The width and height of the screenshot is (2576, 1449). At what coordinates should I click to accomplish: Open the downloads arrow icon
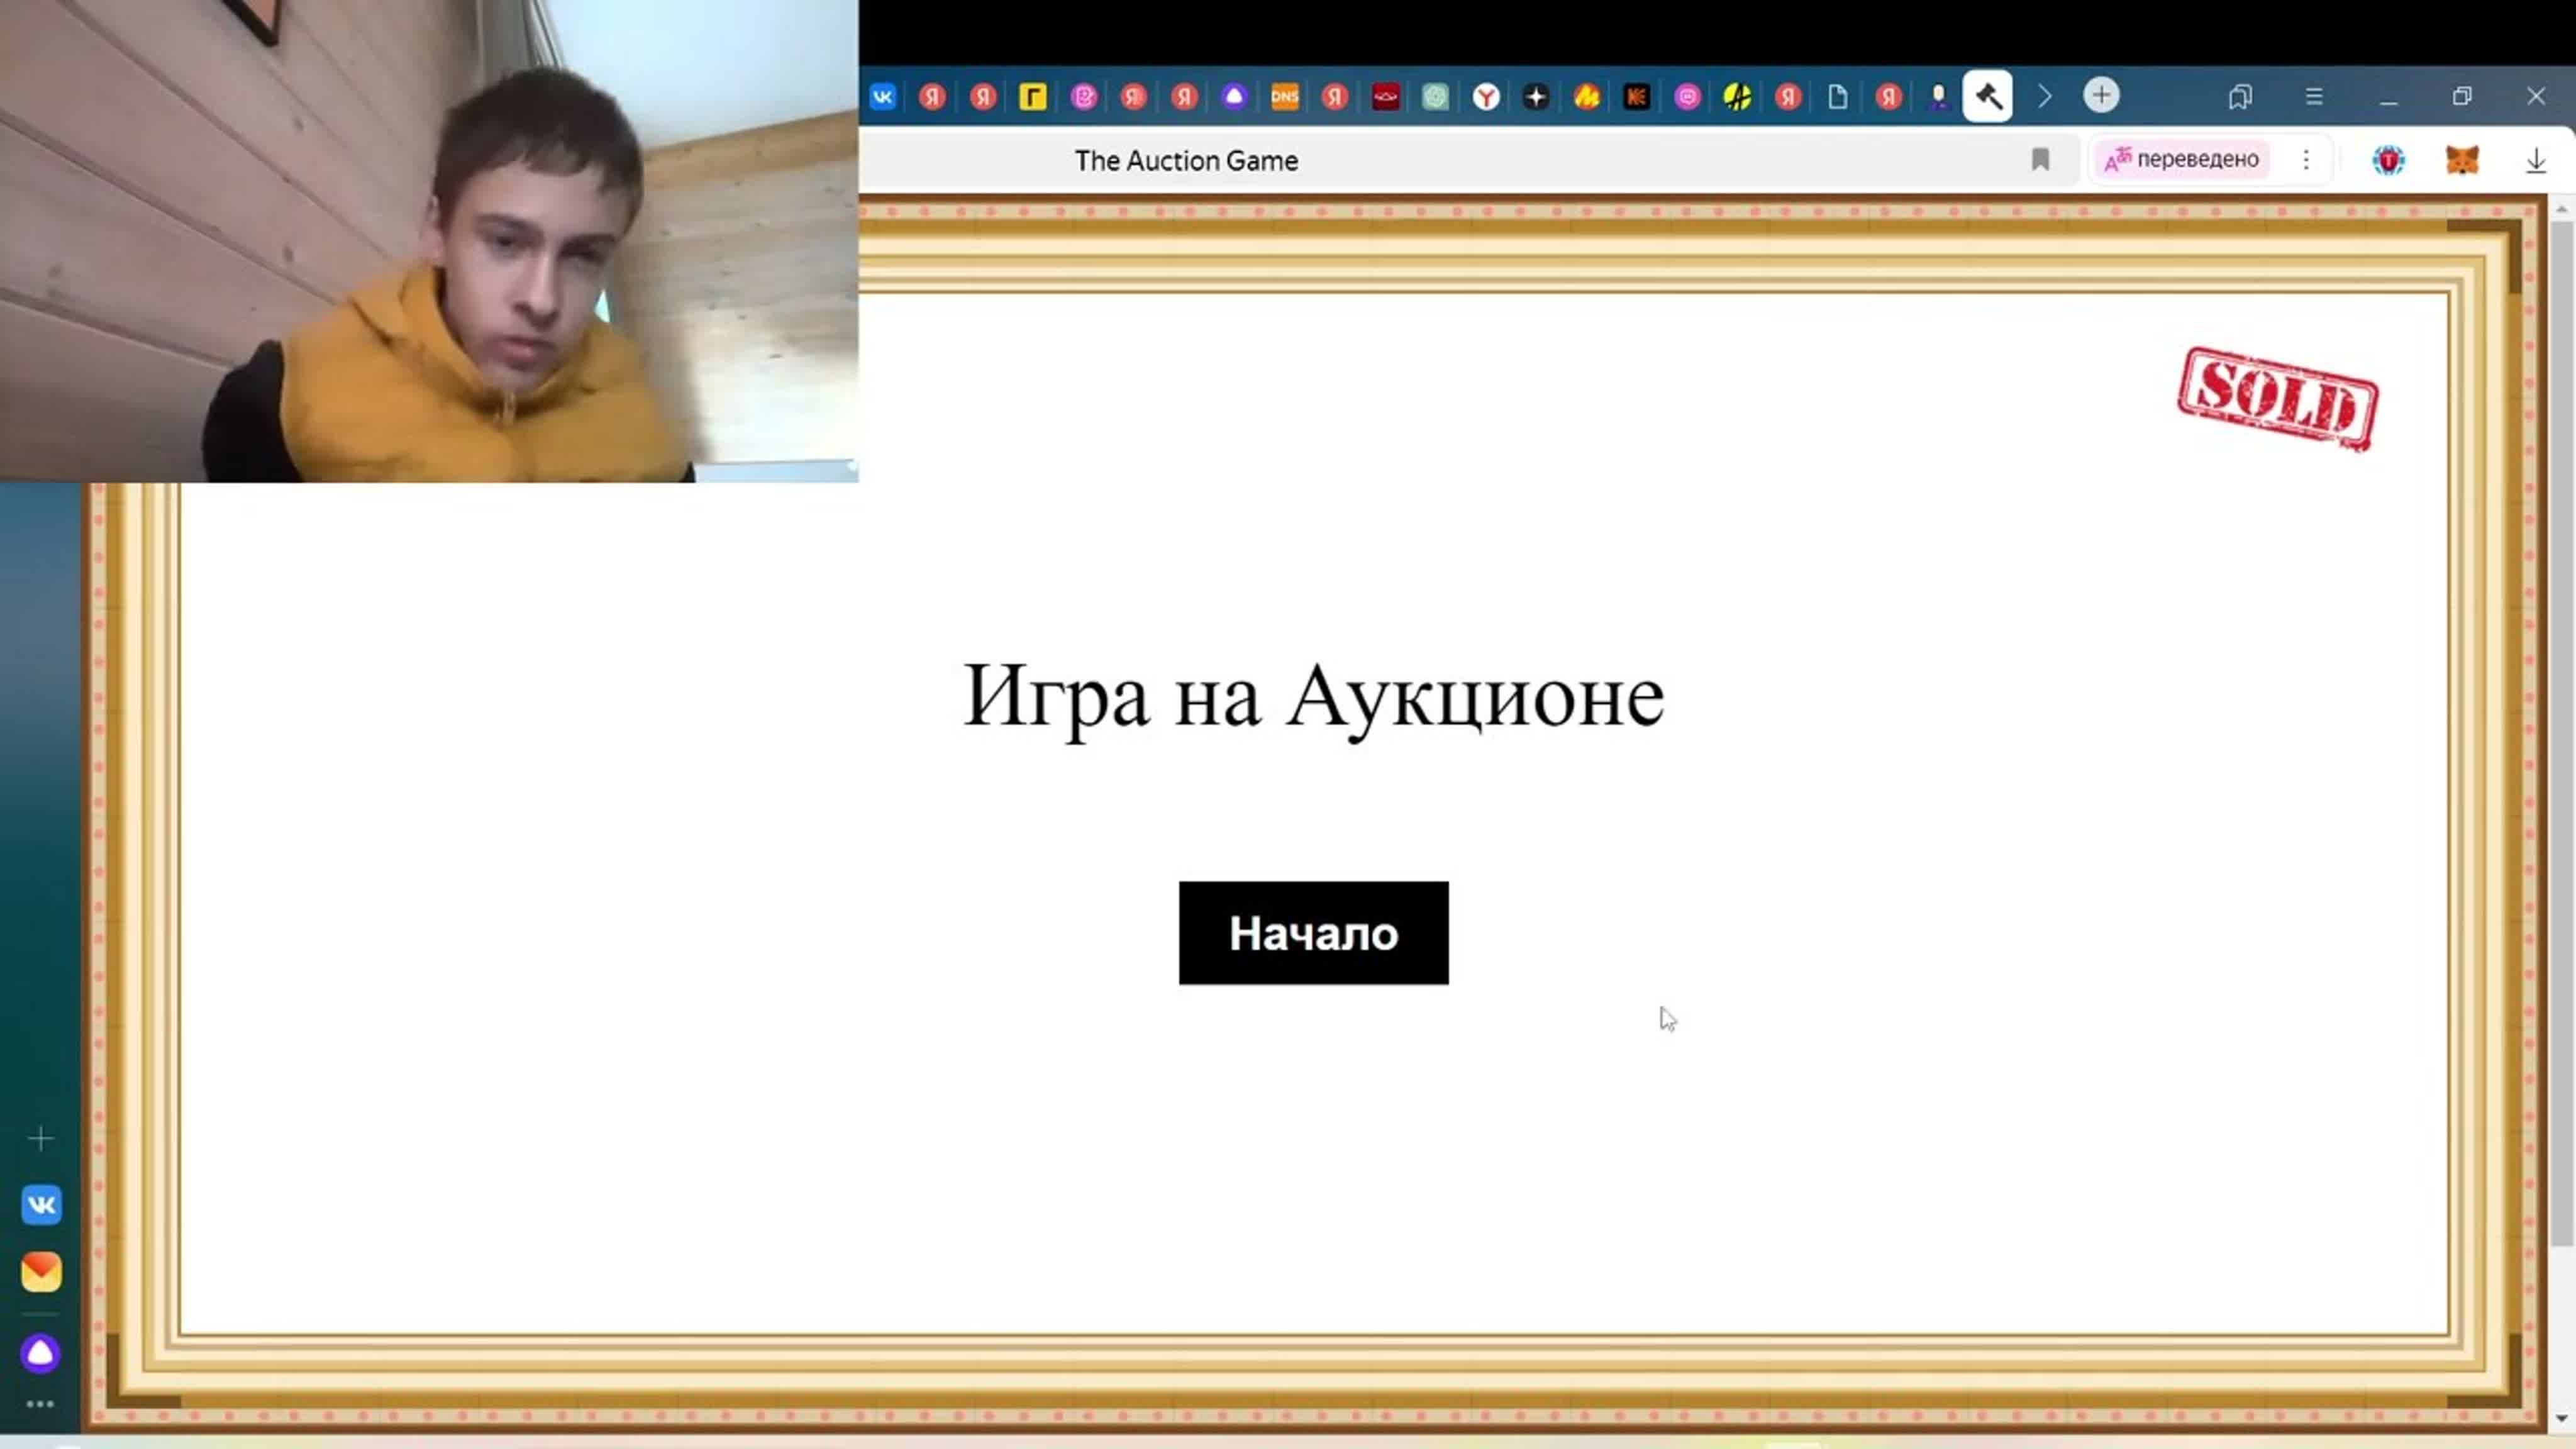click(x=2536, y=160)
